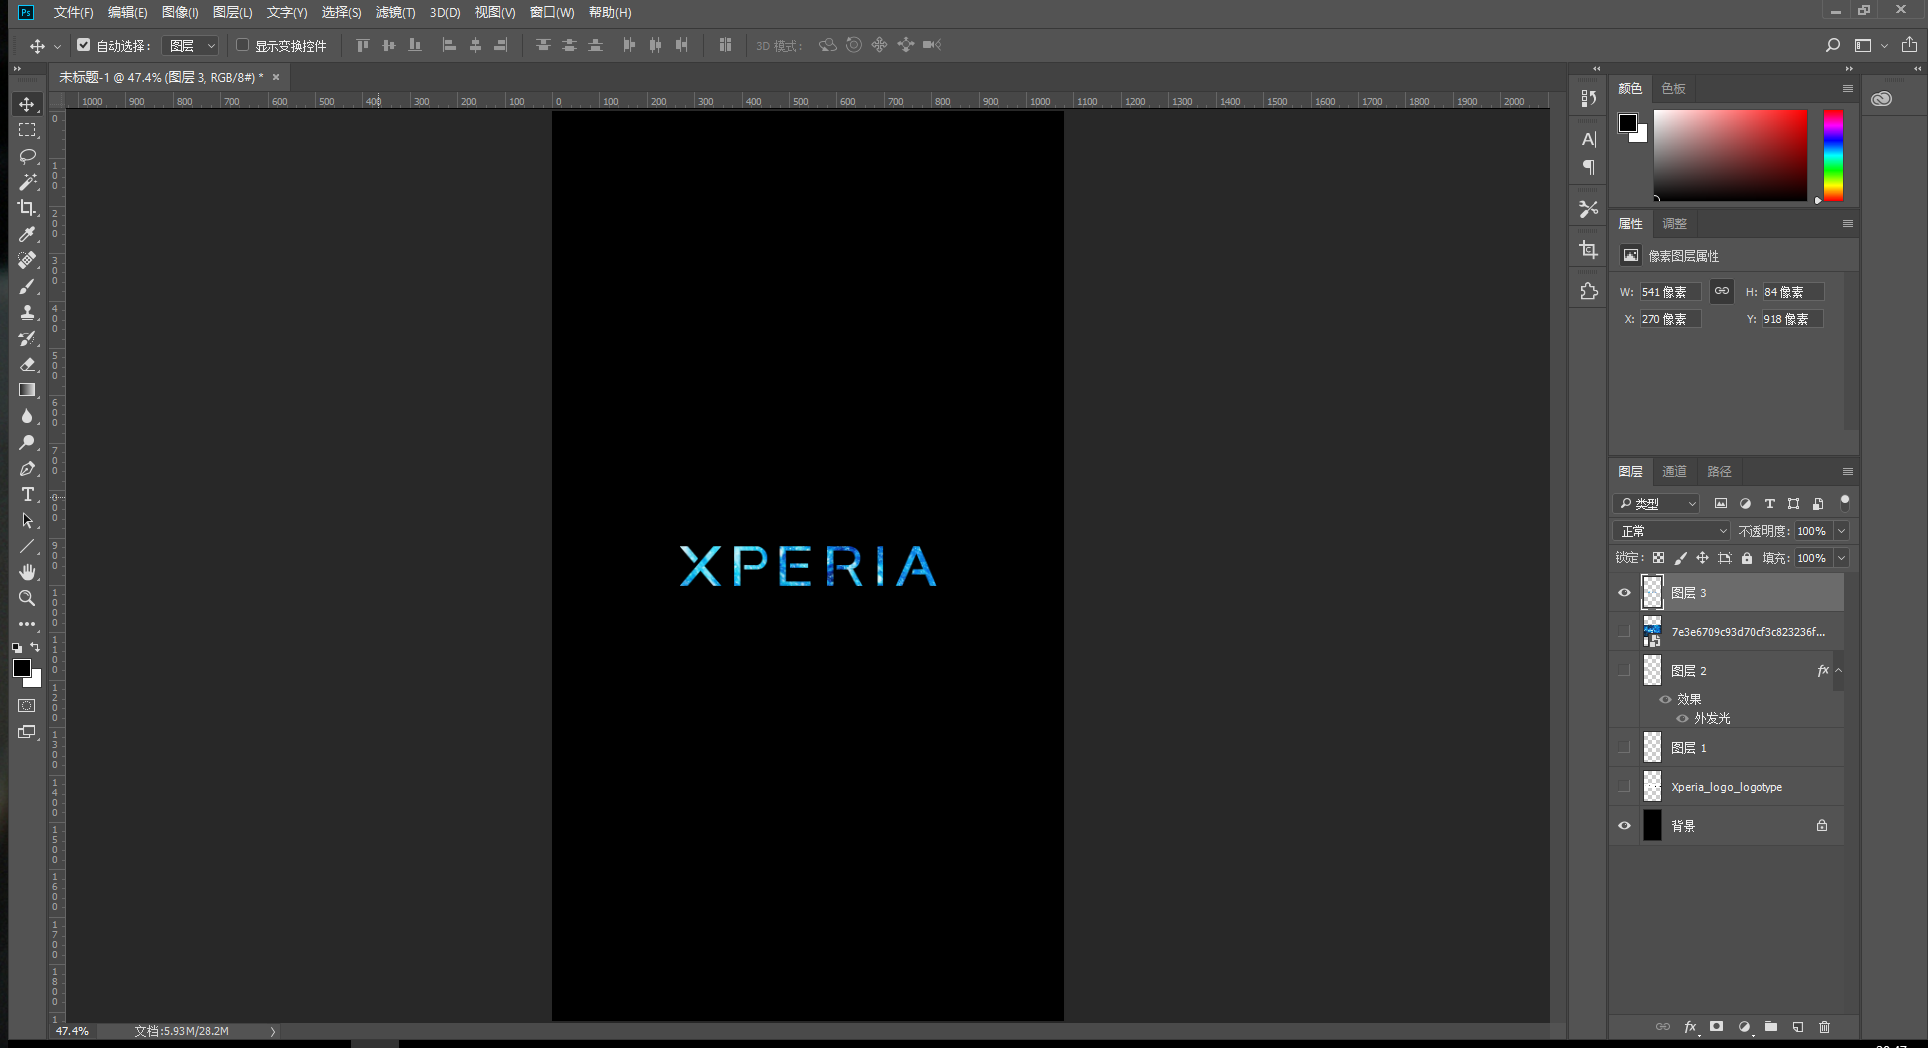Switch to the 通道 tab

click(1674, 472)
